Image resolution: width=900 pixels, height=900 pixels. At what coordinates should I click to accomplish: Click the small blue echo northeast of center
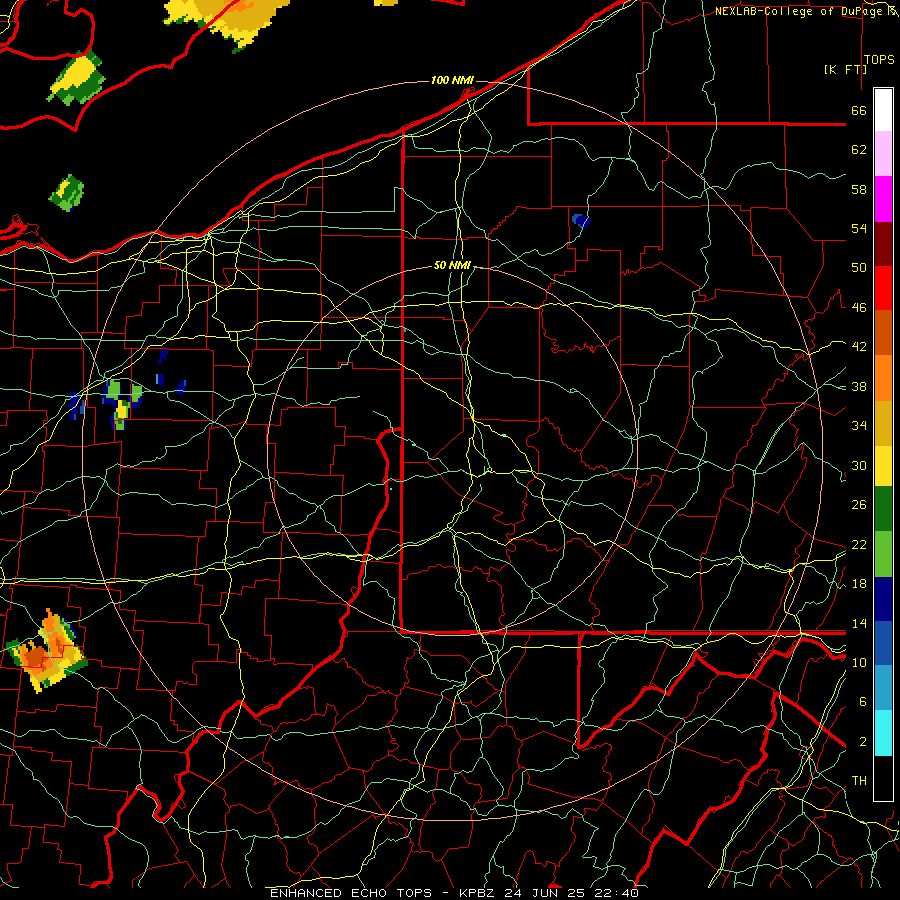(x=581, y=220)
